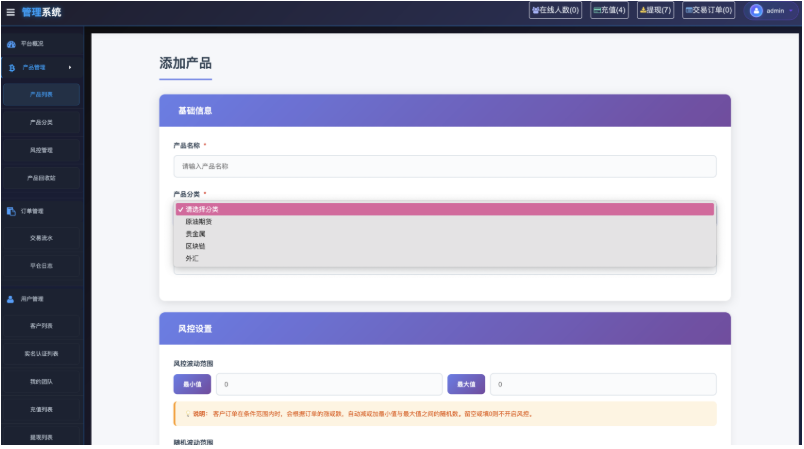Click the admin avatar icon
Viewport: 804px width, 449px height.
coord(756,11)
